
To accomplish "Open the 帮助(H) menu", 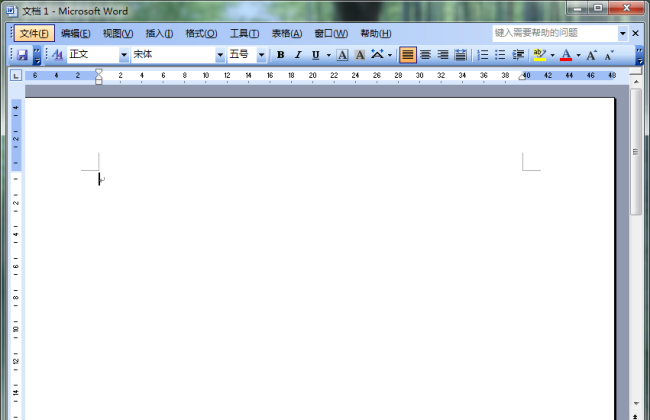I will pyautogui.click(x=376, y=34).
